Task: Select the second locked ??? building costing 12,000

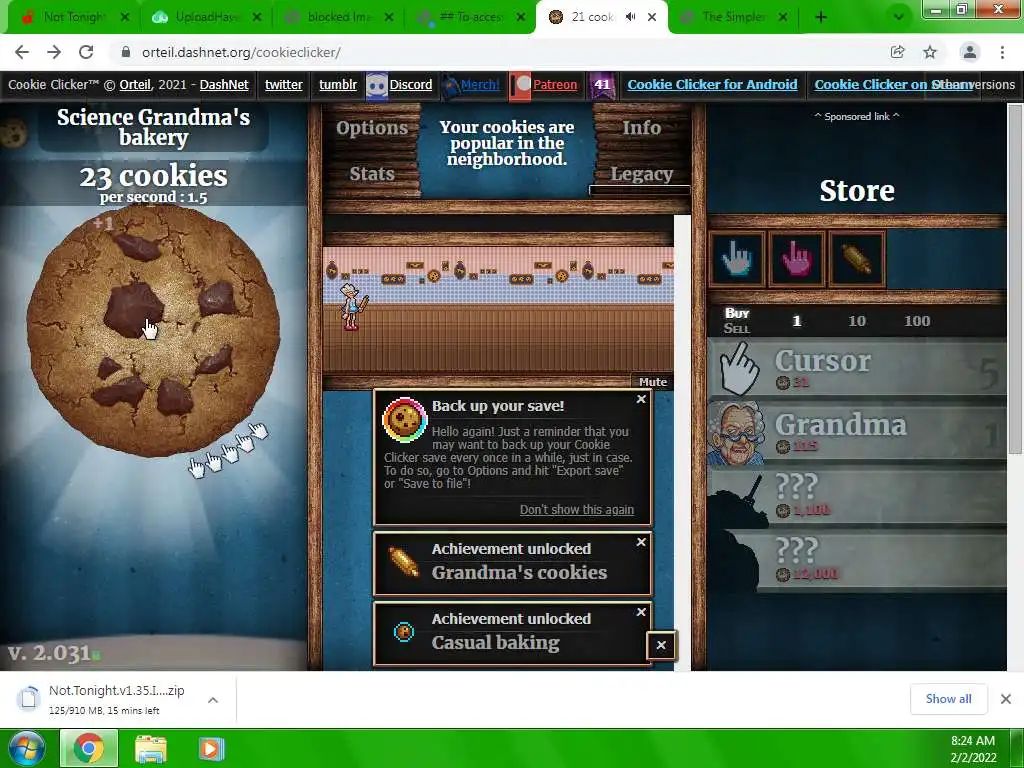Action: click(x=857, y=560)
